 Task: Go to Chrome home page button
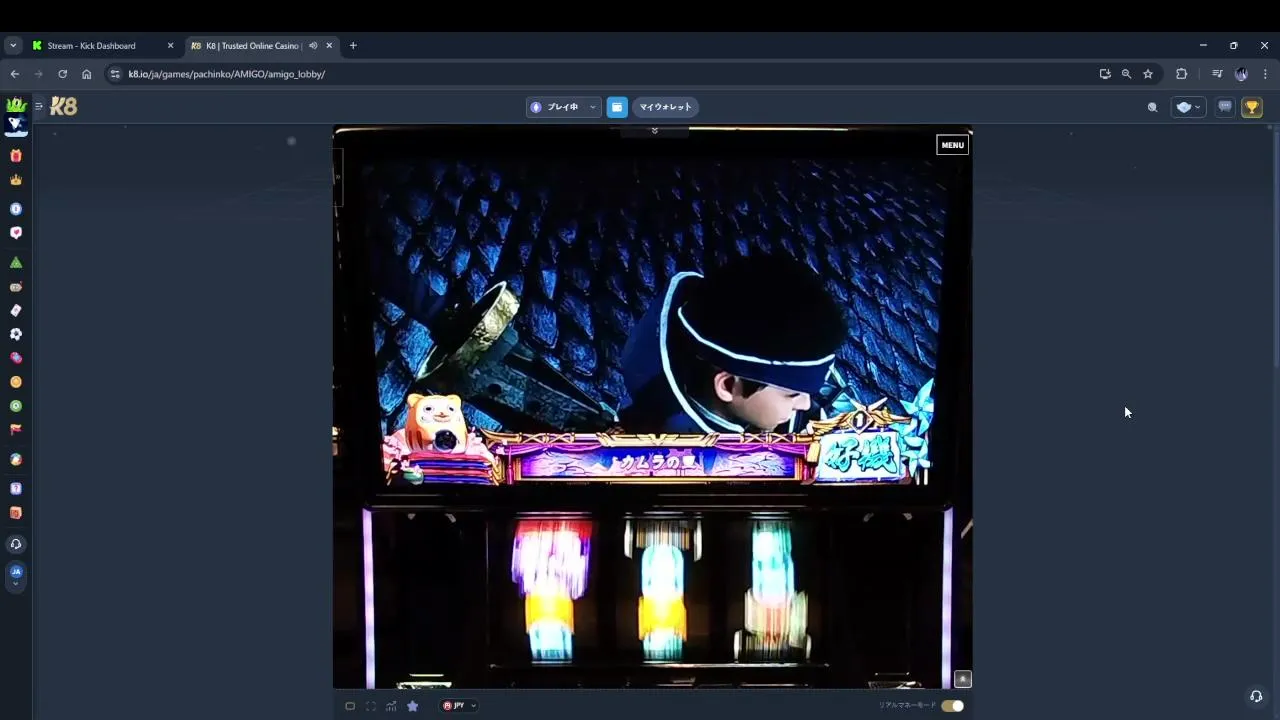86,74
